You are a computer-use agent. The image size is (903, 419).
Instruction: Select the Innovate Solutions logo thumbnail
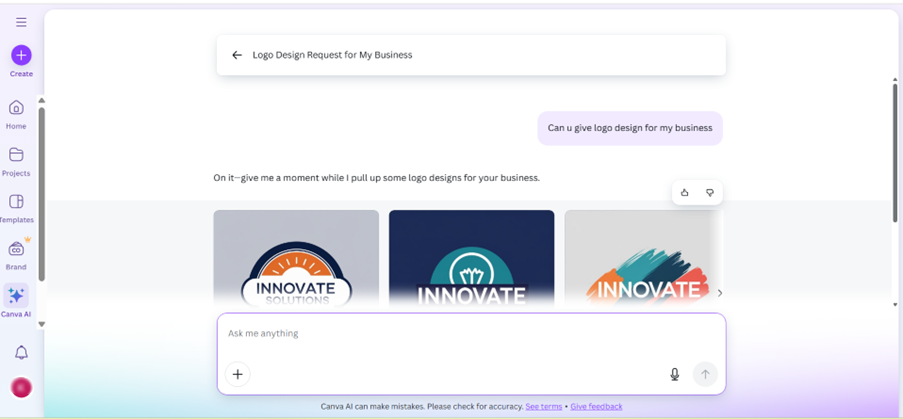click(x=296, y=257)
